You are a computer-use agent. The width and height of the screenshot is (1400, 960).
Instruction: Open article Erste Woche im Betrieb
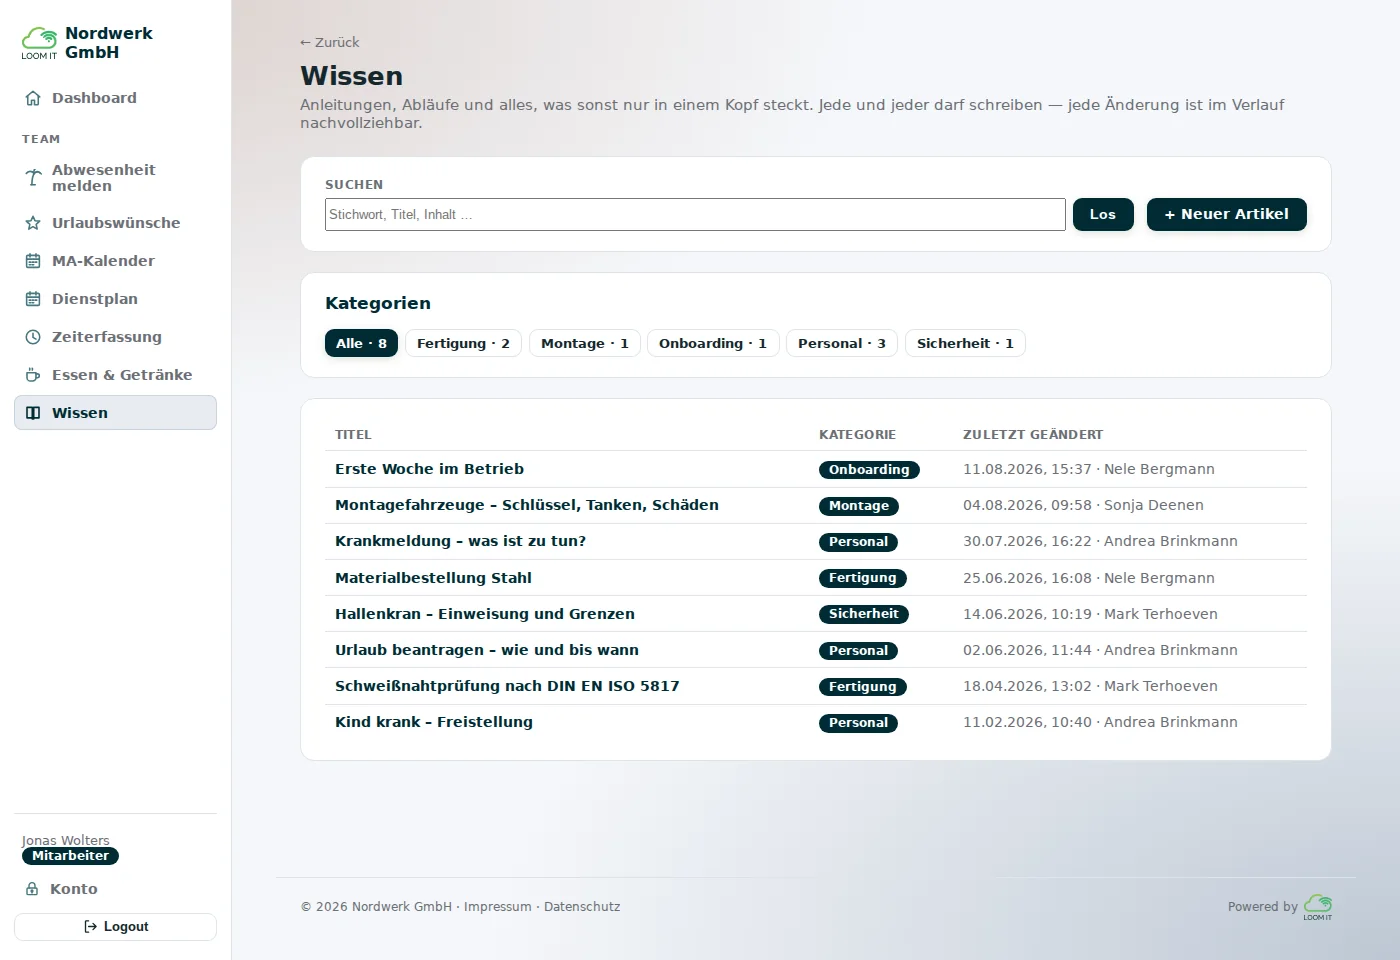429,469
